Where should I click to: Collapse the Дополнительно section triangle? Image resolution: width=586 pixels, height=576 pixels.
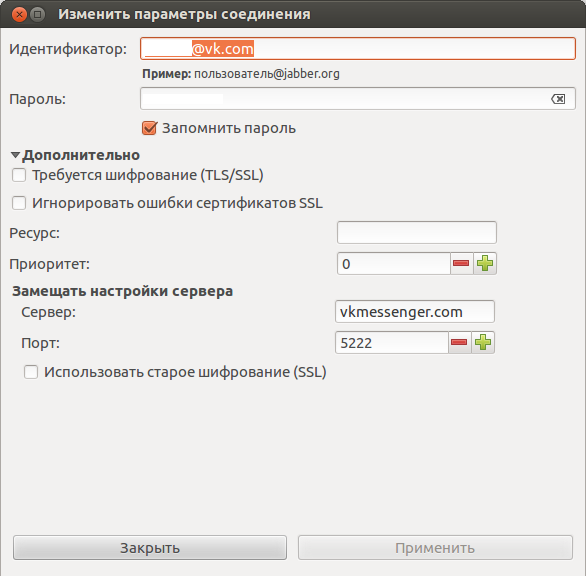(15, 155)
